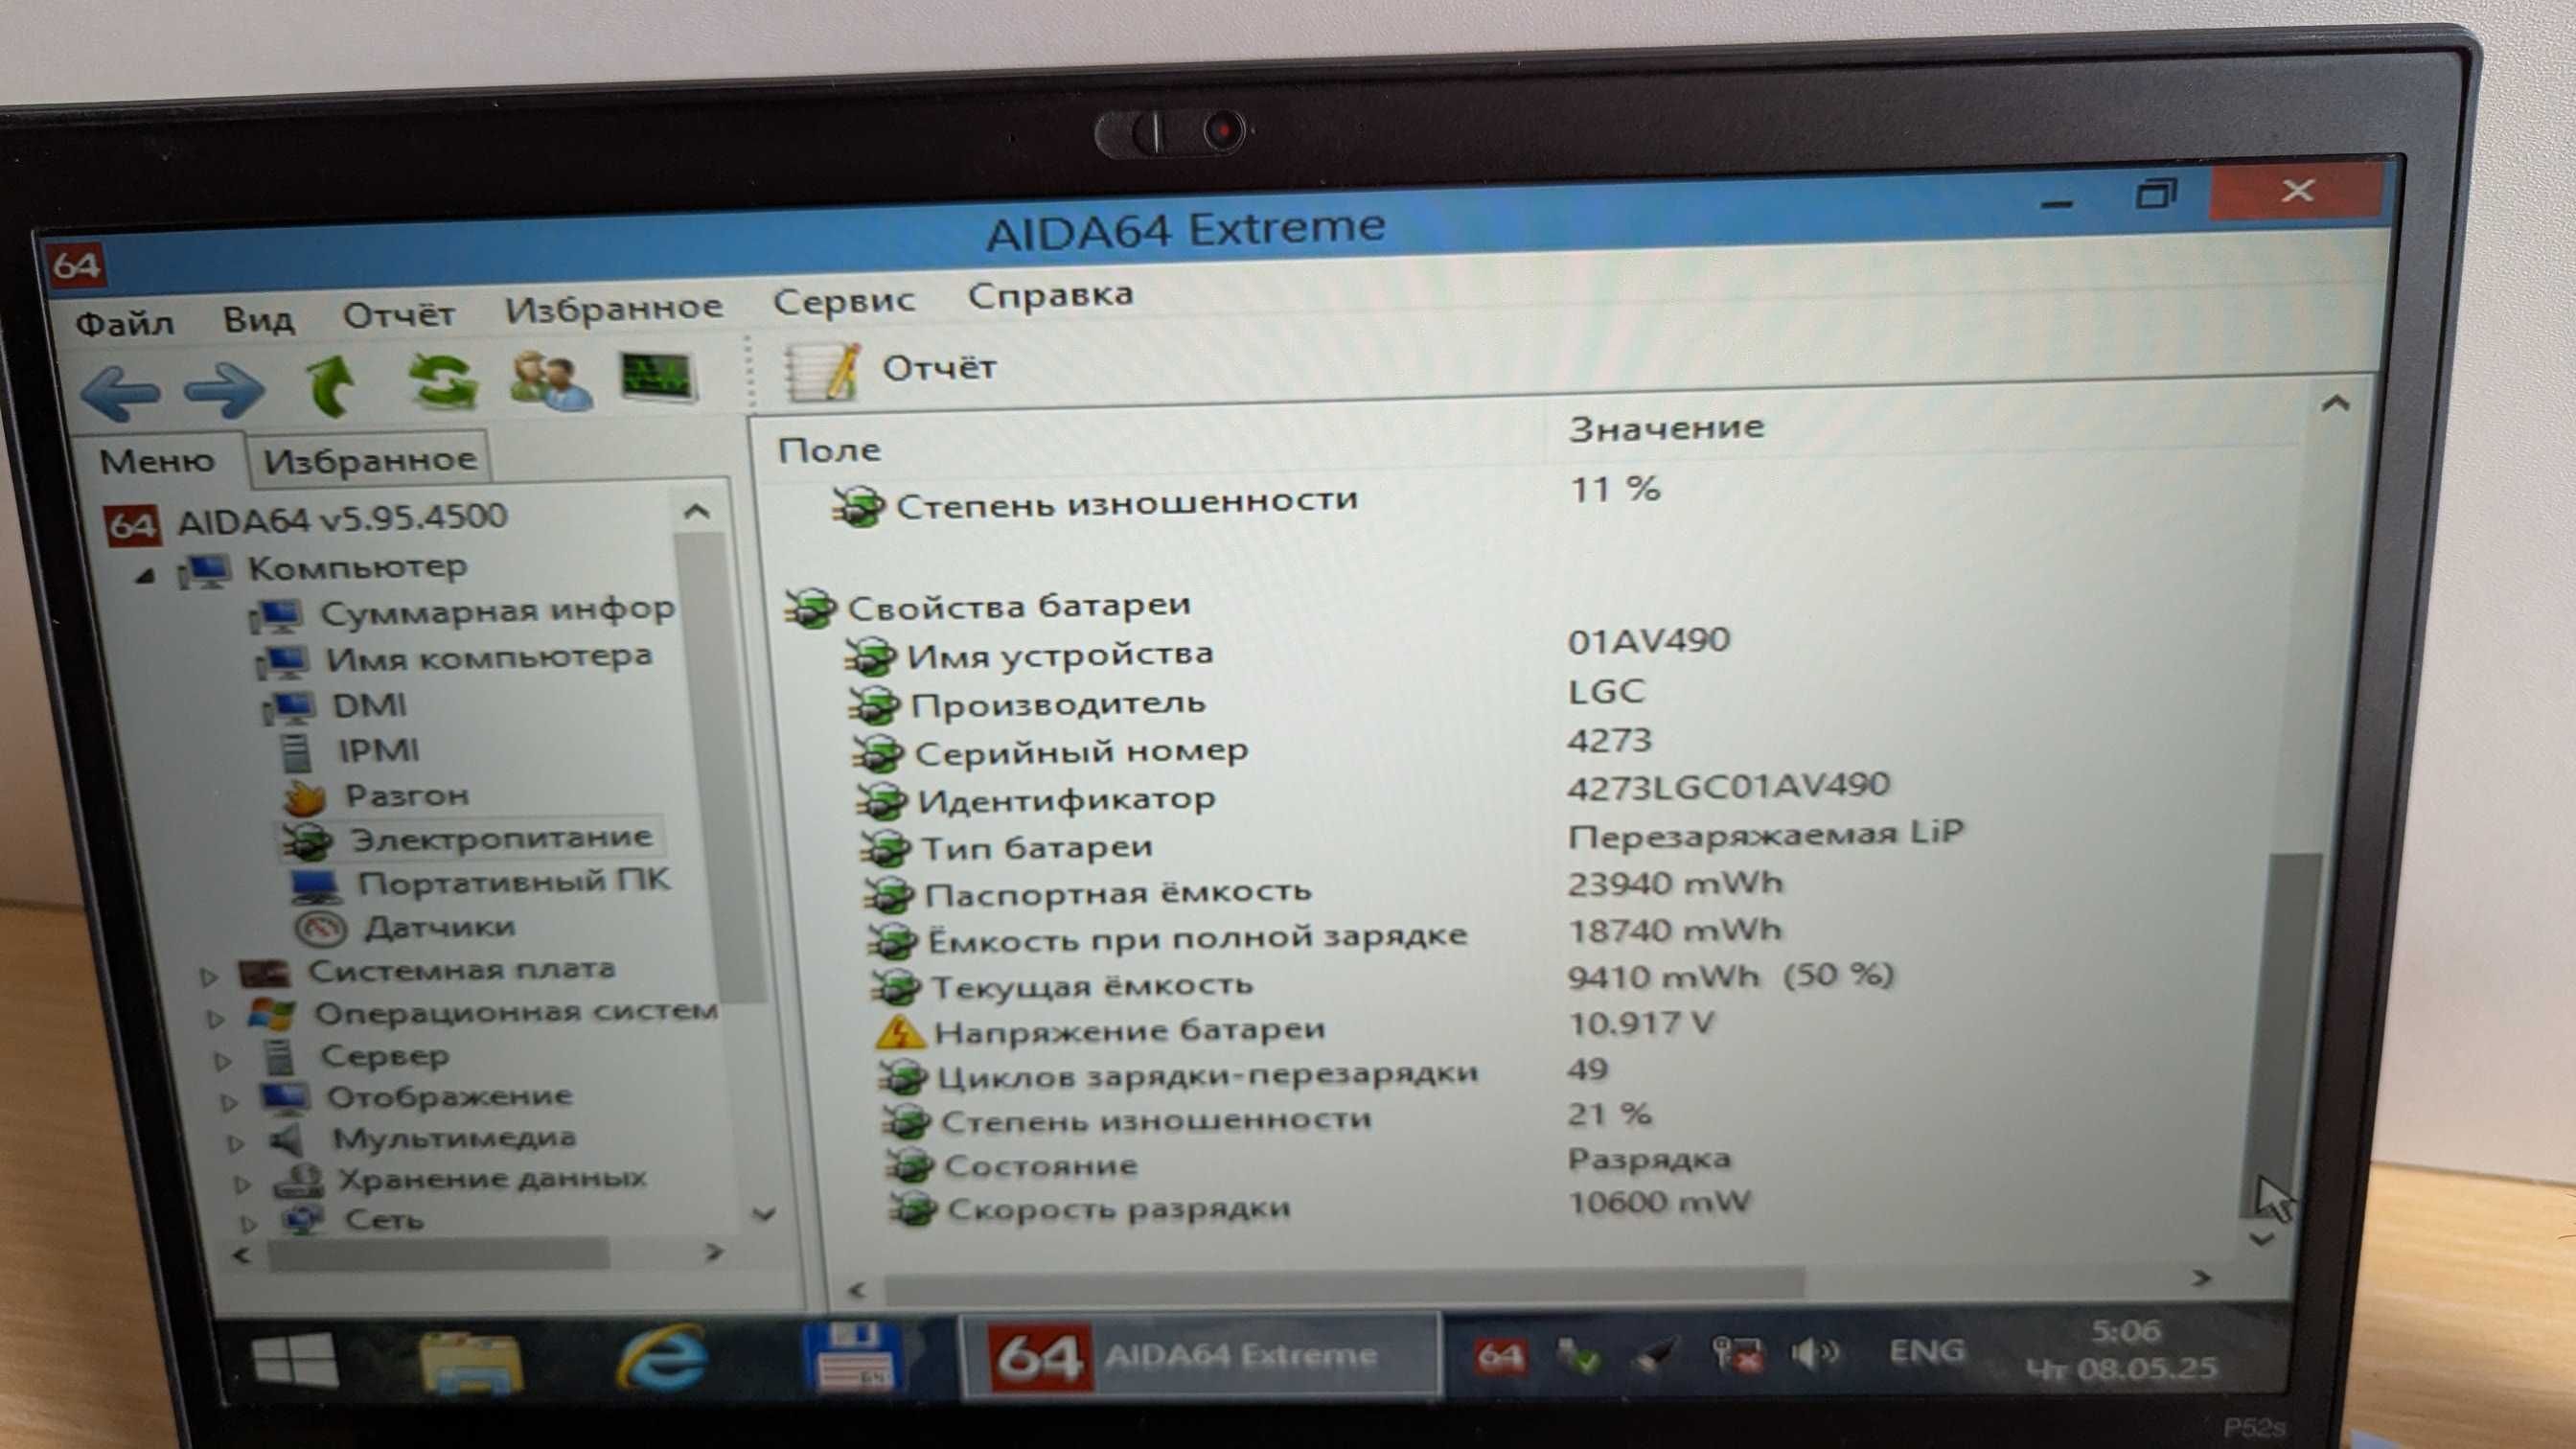Click the Мультимедиа speaker icon
Image resolution: width=2576 pixels, height=1449 pixels.
click(286, 1140)
